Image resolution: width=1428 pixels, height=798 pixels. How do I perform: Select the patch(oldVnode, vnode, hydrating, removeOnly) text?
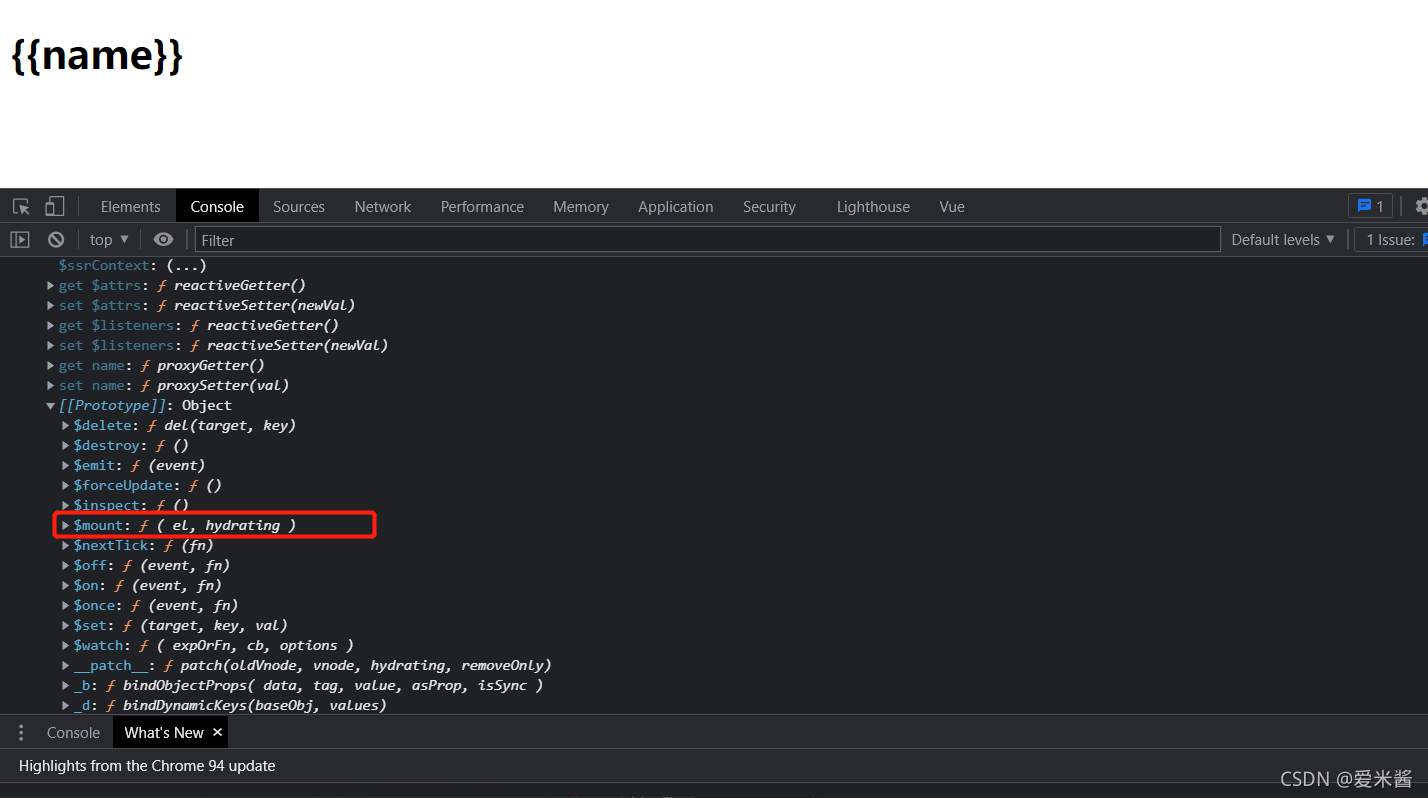[366, 666]
